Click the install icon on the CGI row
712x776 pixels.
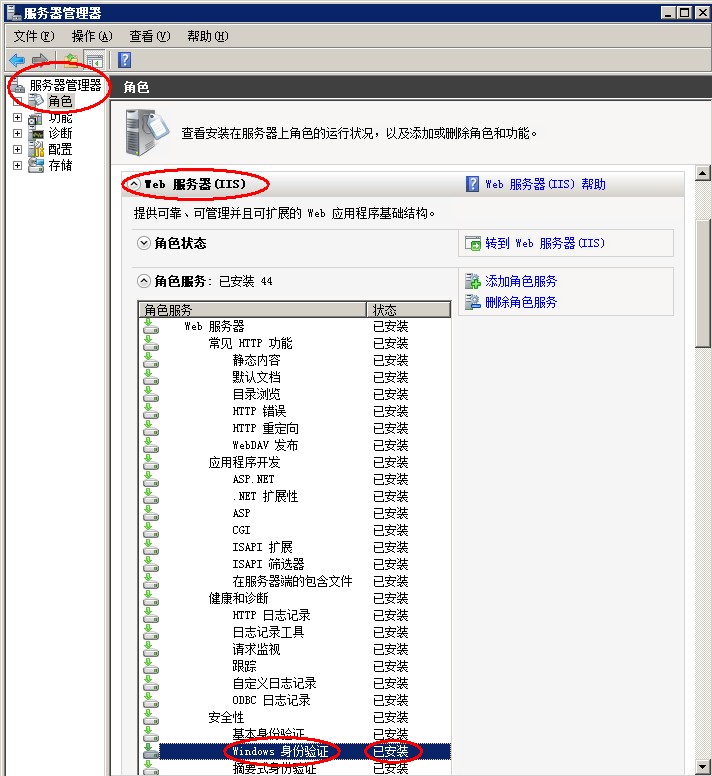click(x=150, y=530)
